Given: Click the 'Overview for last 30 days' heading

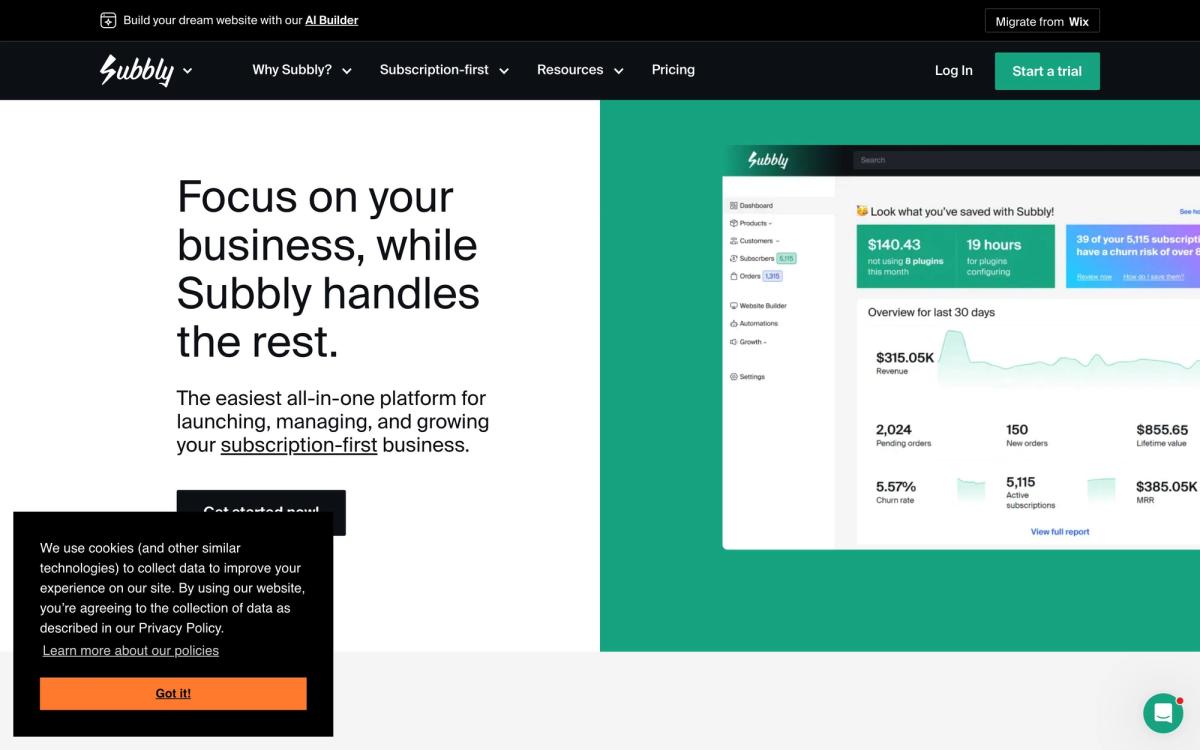Looking at the screenshot, I should [931, 312].
